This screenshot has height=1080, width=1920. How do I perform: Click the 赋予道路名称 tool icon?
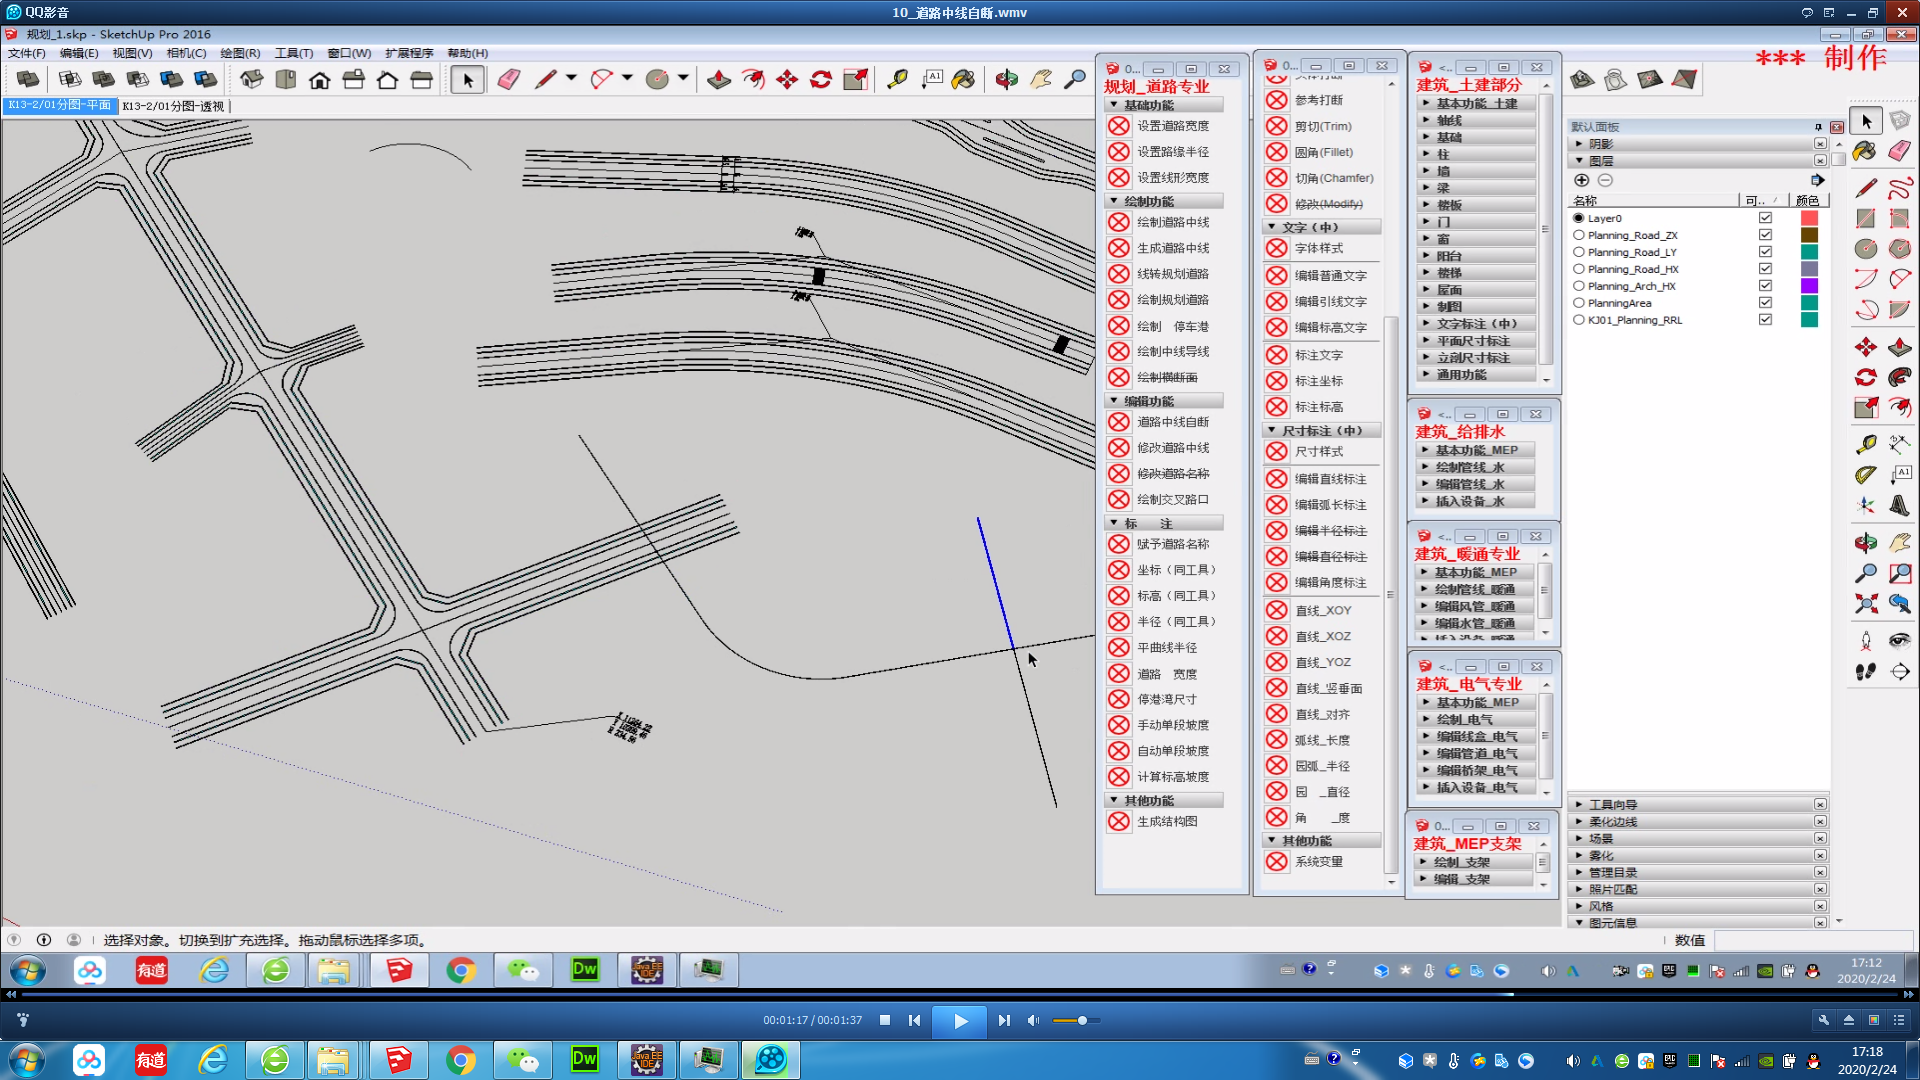click(x=1119, y=544)
